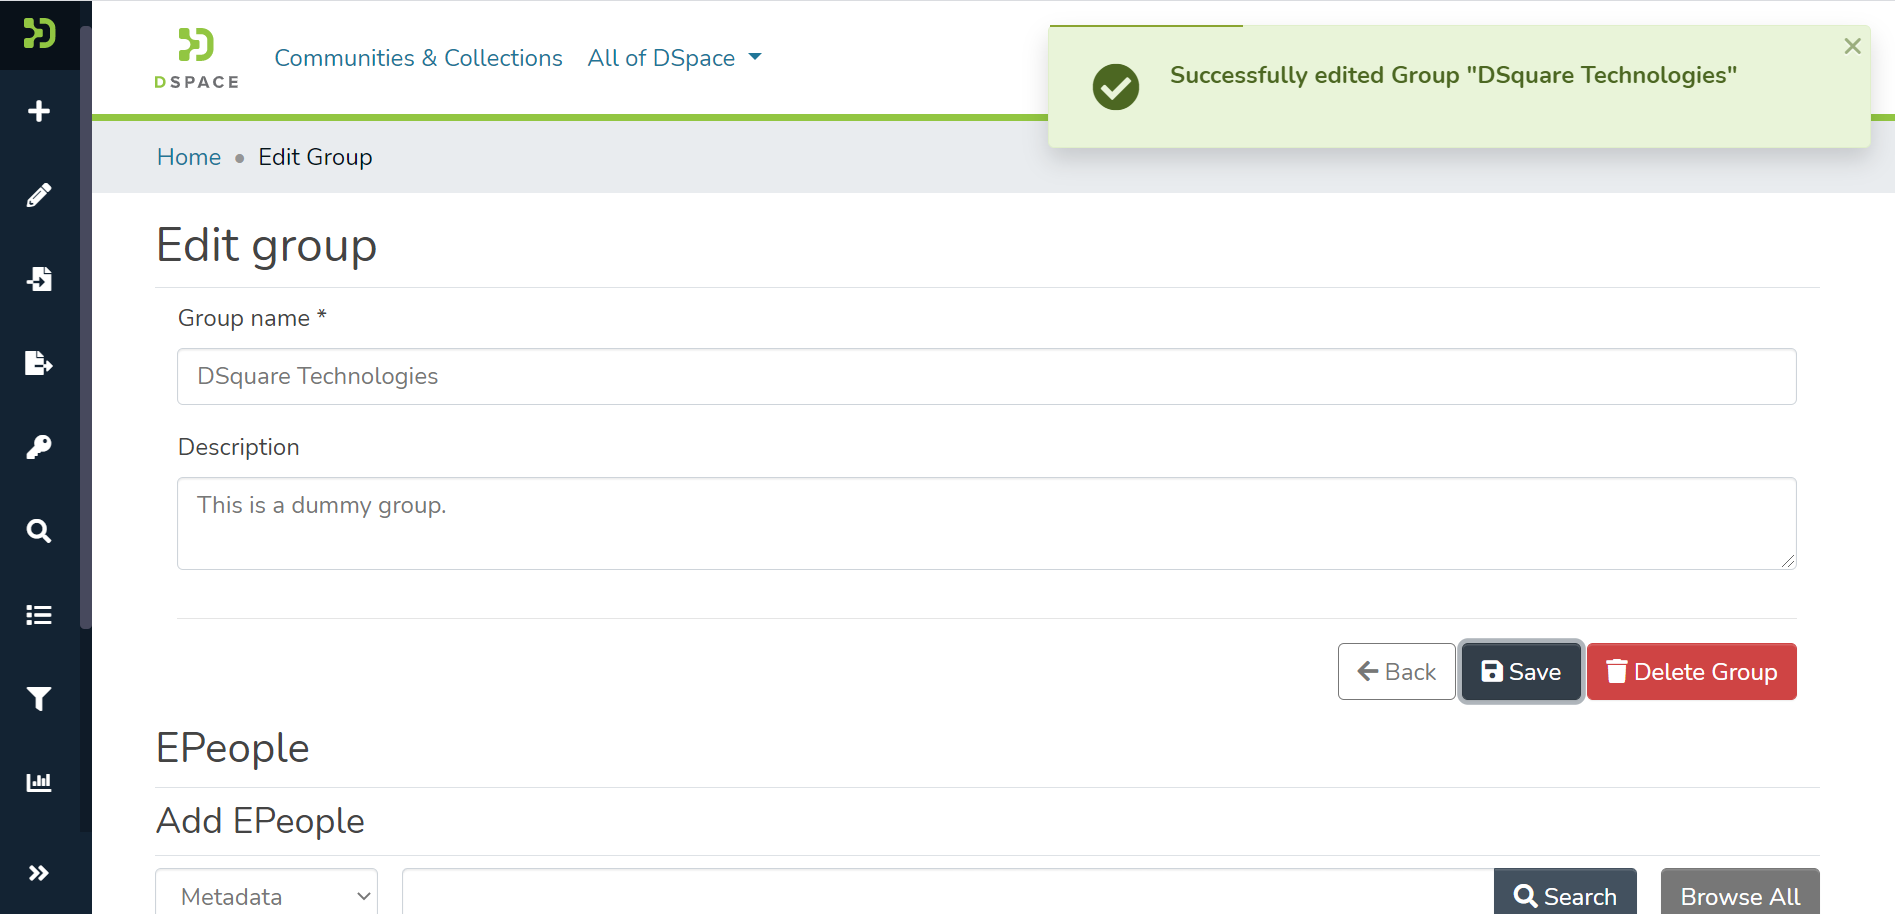The image size is (1895, 914).
Task: Click the plus New icon in sidebar
Action: tap(39, 111)
